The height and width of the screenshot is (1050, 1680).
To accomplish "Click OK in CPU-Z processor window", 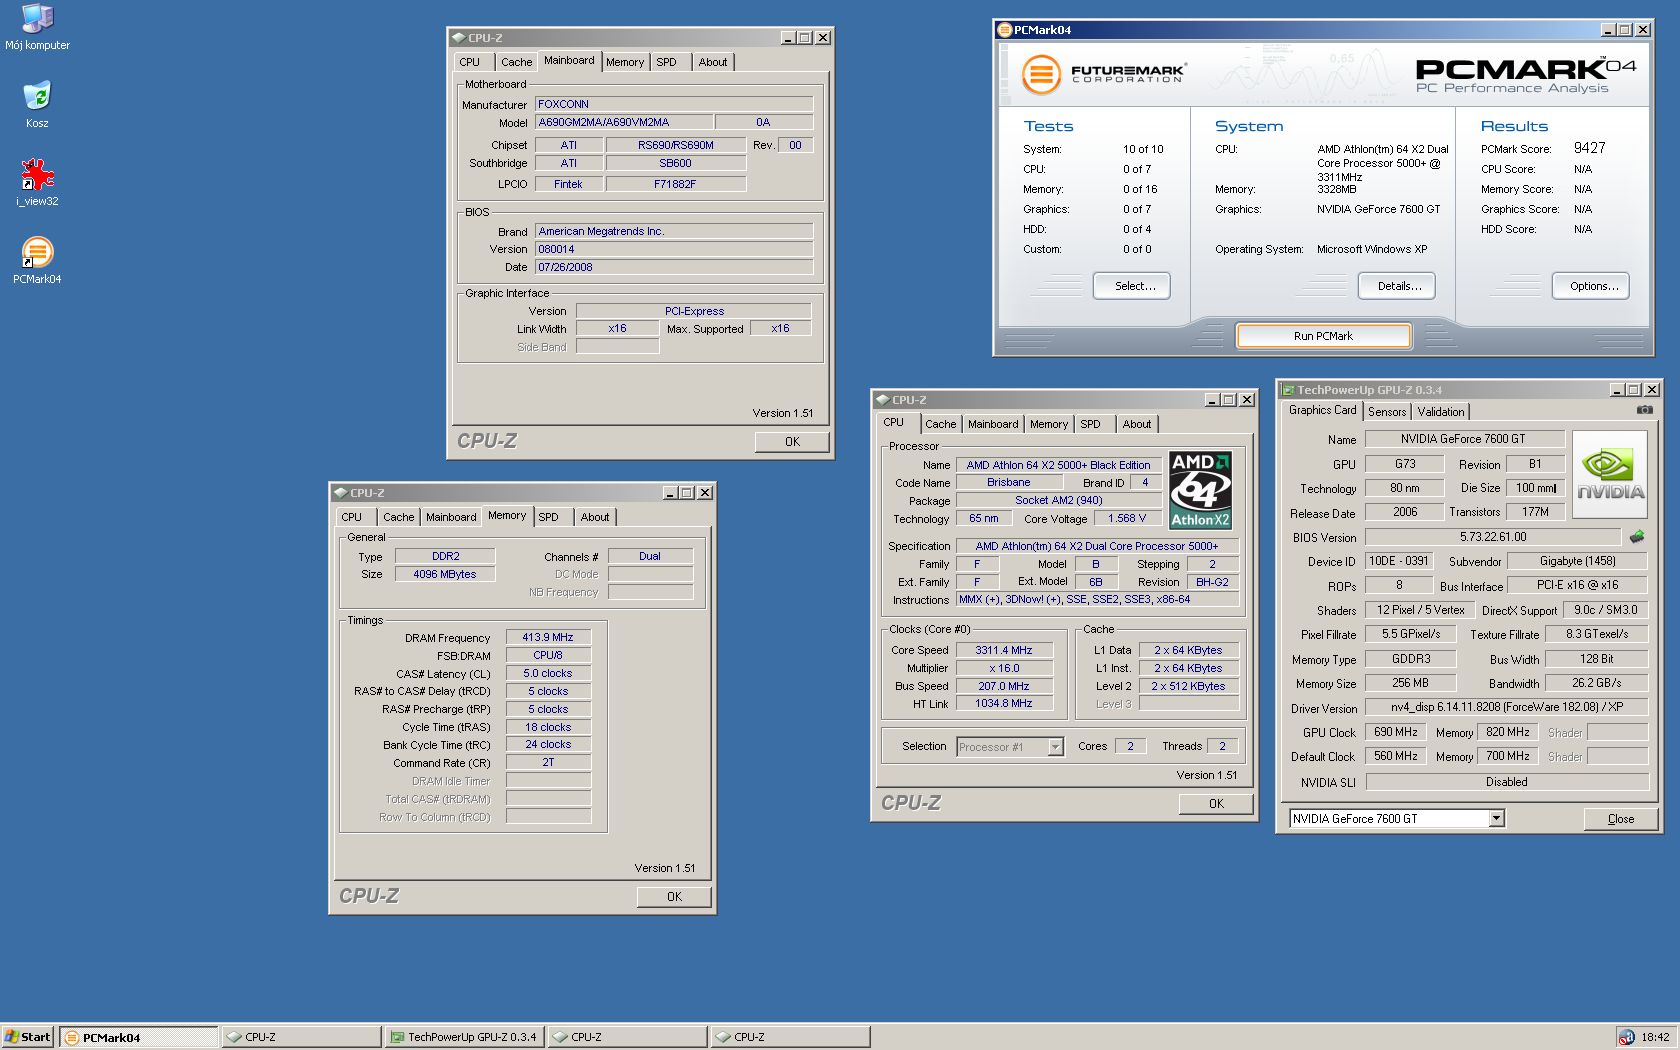I will (x=1216, y=804).
